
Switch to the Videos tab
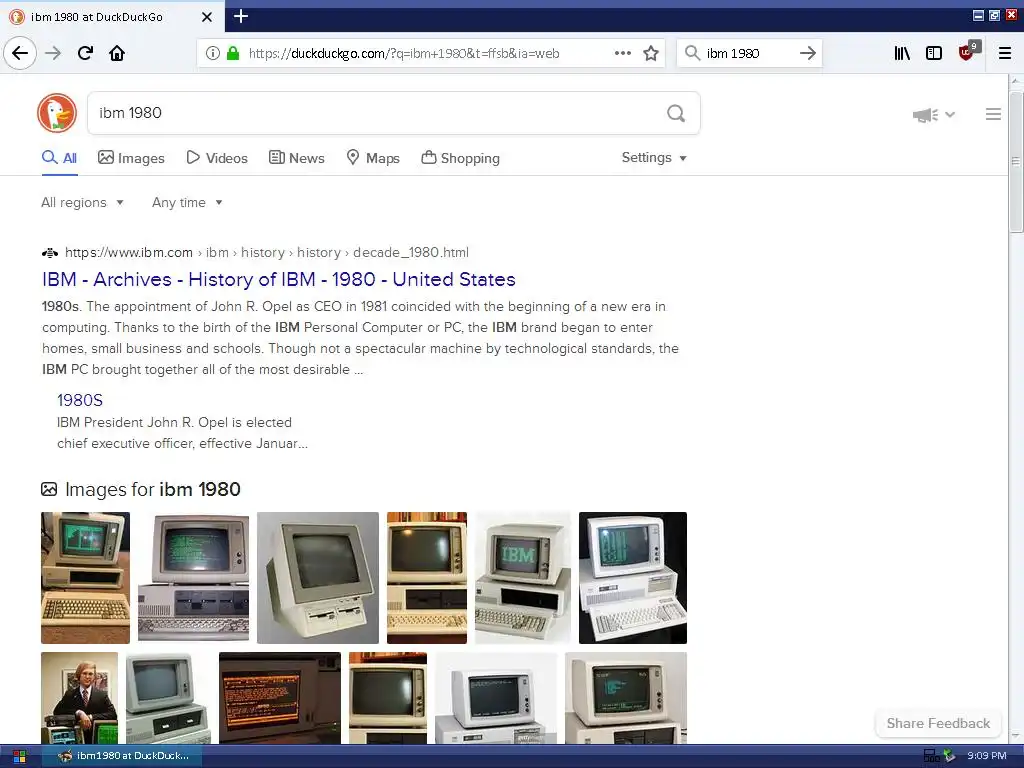[217, 158]
